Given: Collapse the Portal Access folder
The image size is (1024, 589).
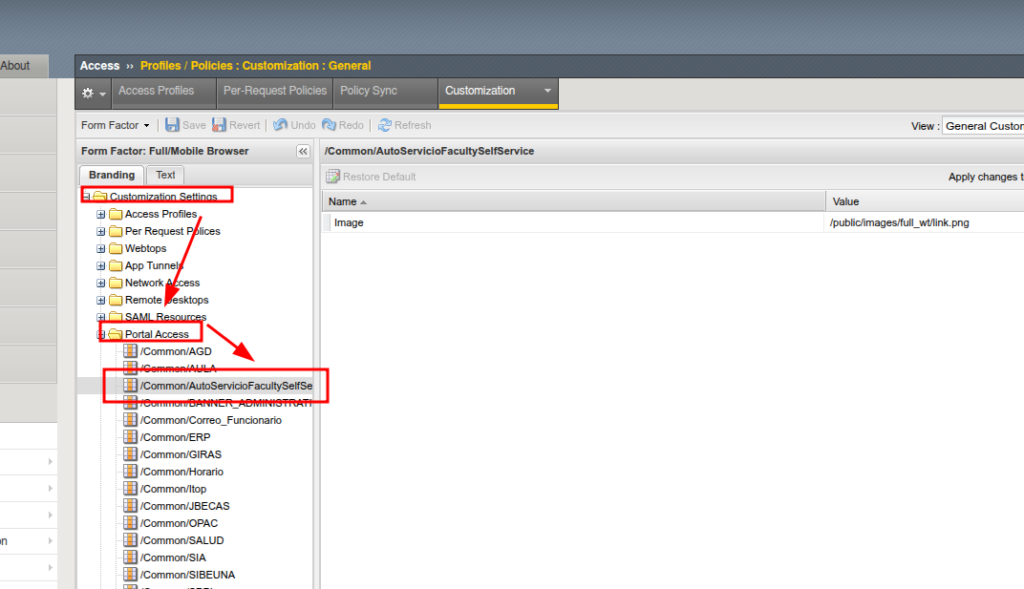Looking at the screenshot, I should pyautogui.click(x=101, y=334).
